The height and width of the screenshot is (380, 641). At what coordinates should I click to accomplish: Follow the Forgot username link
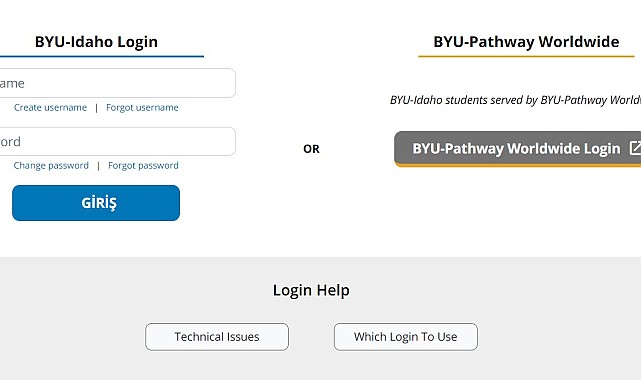[x=142, y=107]
